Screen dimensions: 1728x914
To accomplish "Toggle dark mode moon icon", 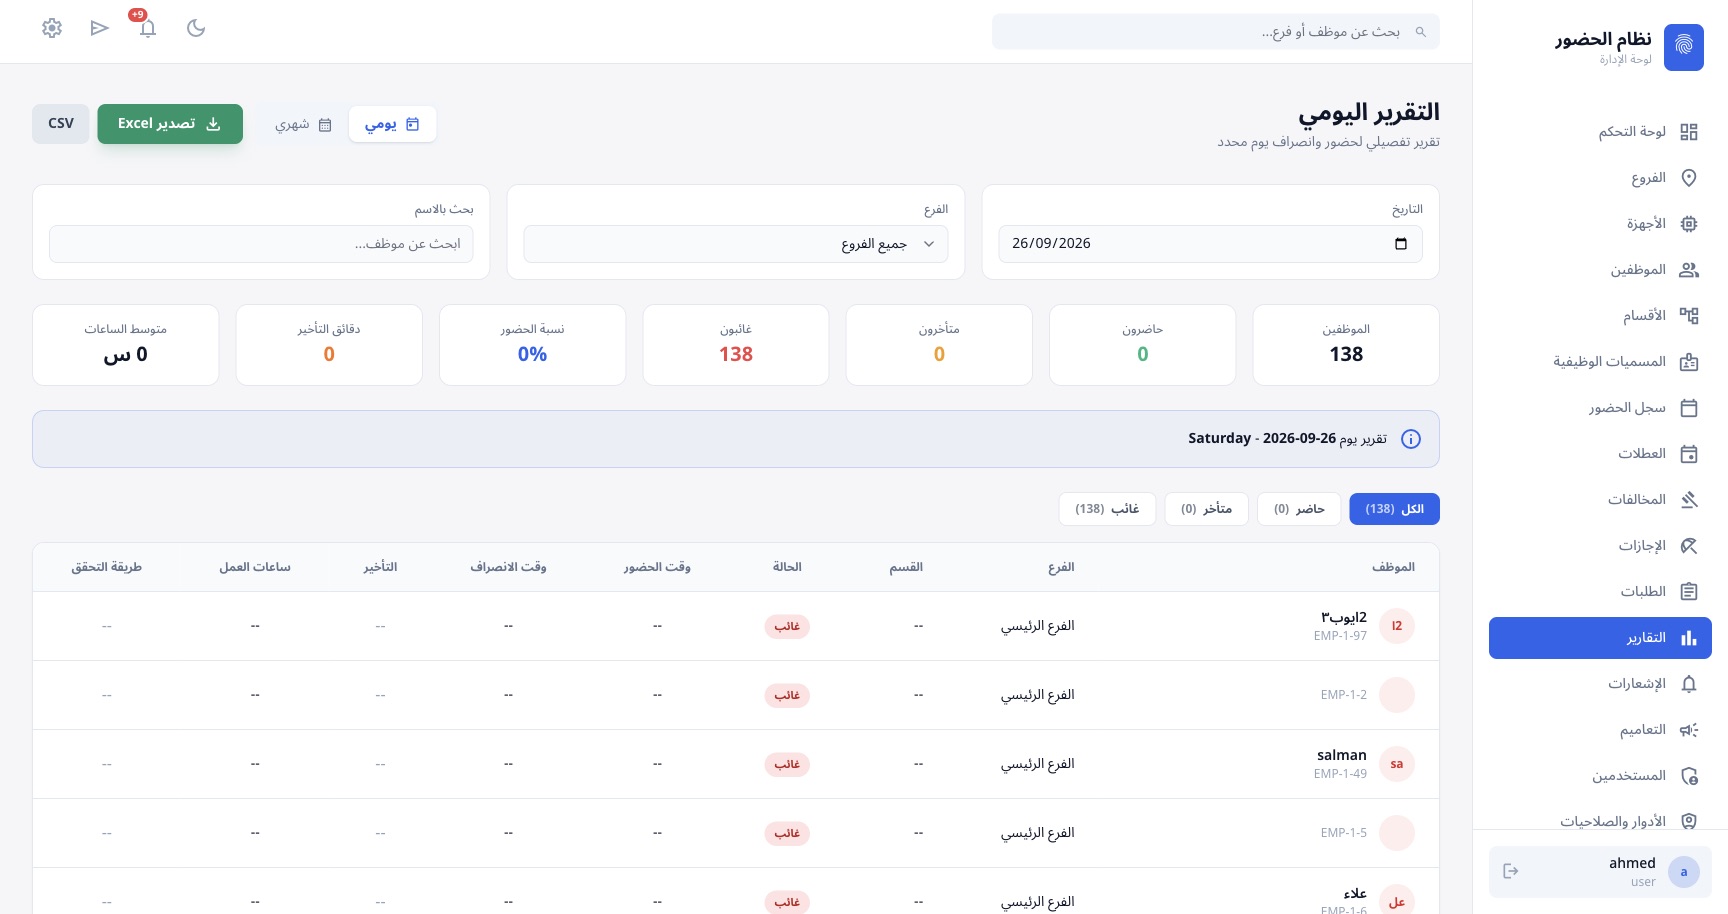I will click(x=196, y=28).
